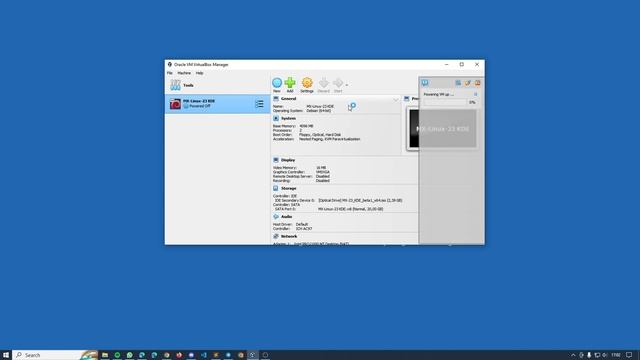The width and height of the screenshot is (640, 360).
Task: Click the Network section icon
Action: (276, 236)
